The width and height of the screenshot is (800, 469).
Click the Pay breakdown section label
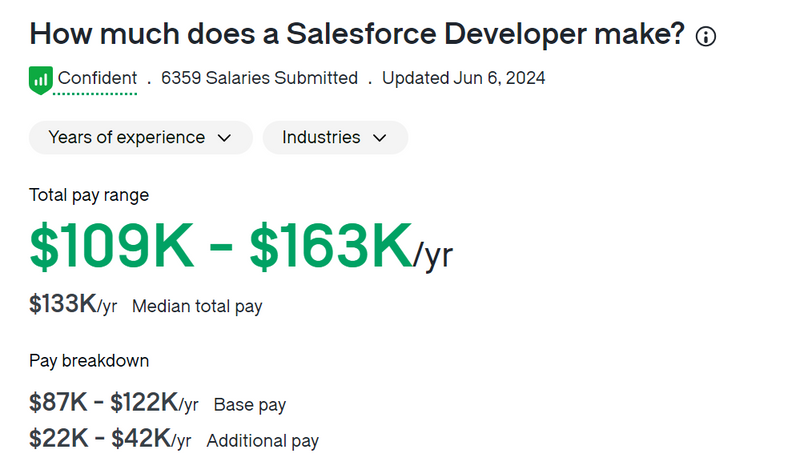(89, 361)
